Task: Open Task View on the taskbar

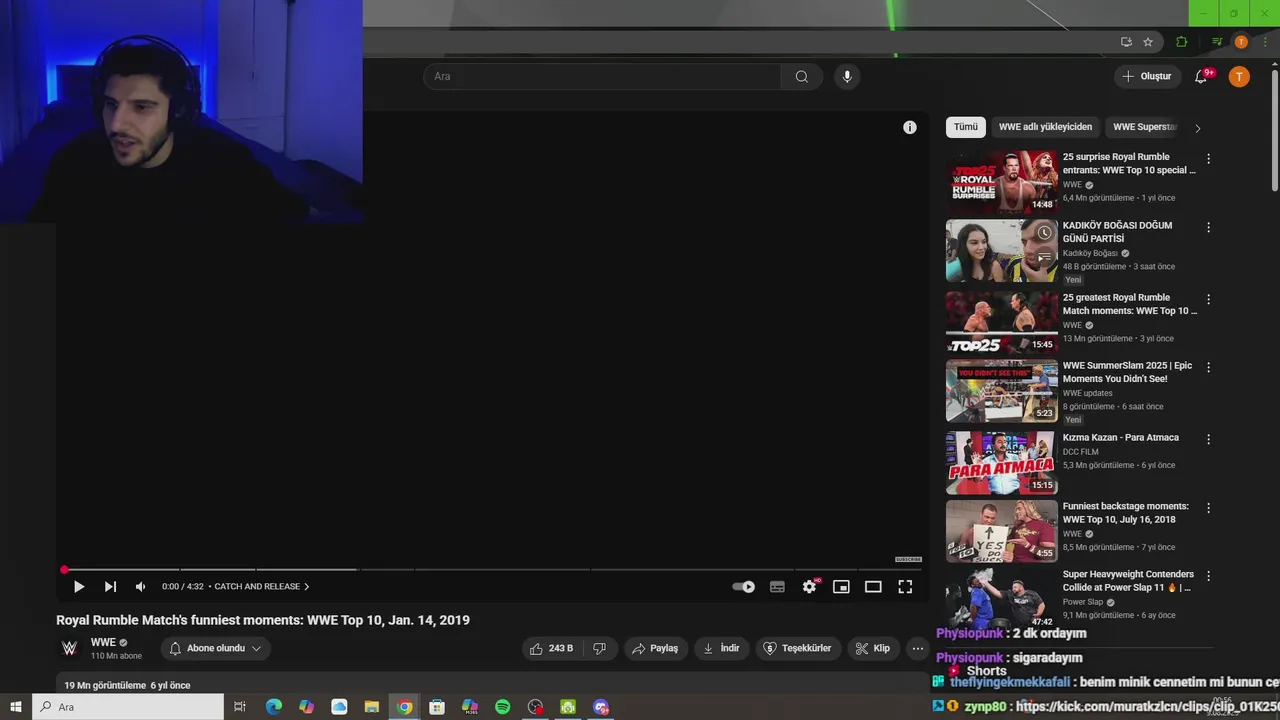Action: click(240, 707)
